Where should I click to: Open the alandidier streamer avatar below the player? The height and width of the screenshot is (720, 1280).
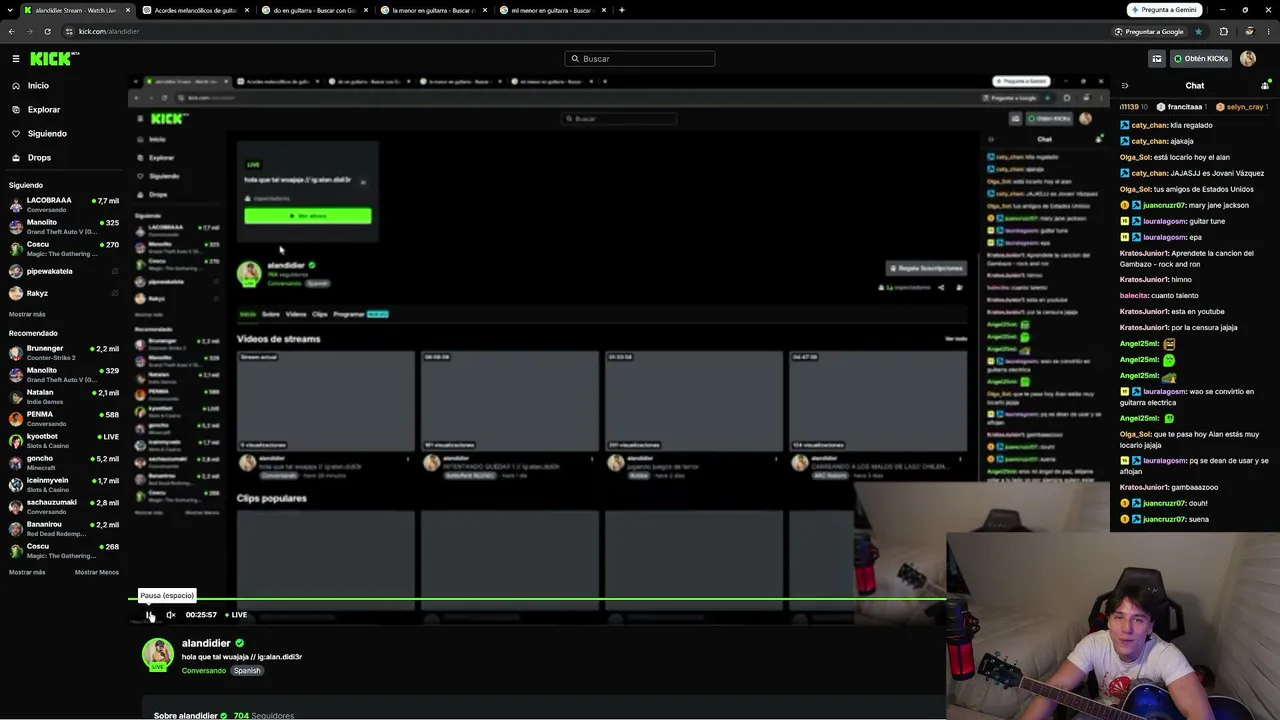[157, 654]
